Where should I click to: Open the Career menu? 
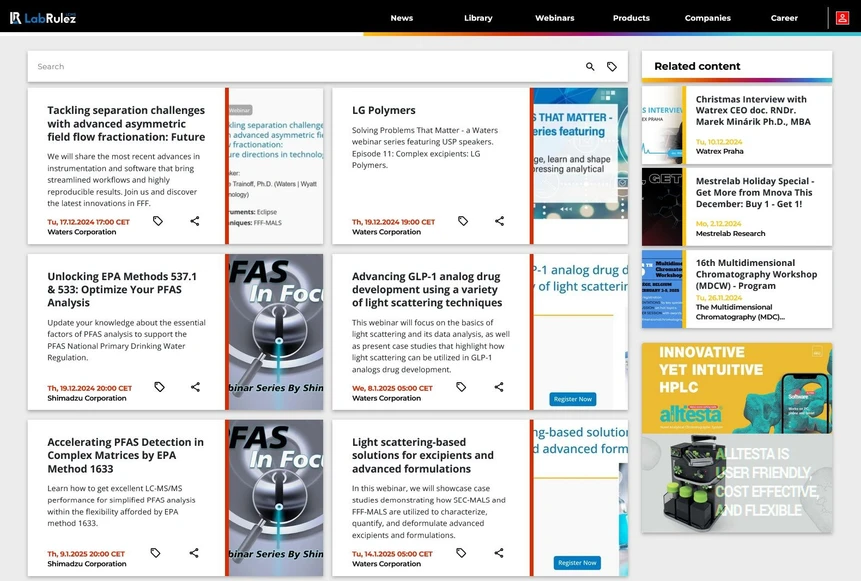pyautogui.click(x=784, y=18)
